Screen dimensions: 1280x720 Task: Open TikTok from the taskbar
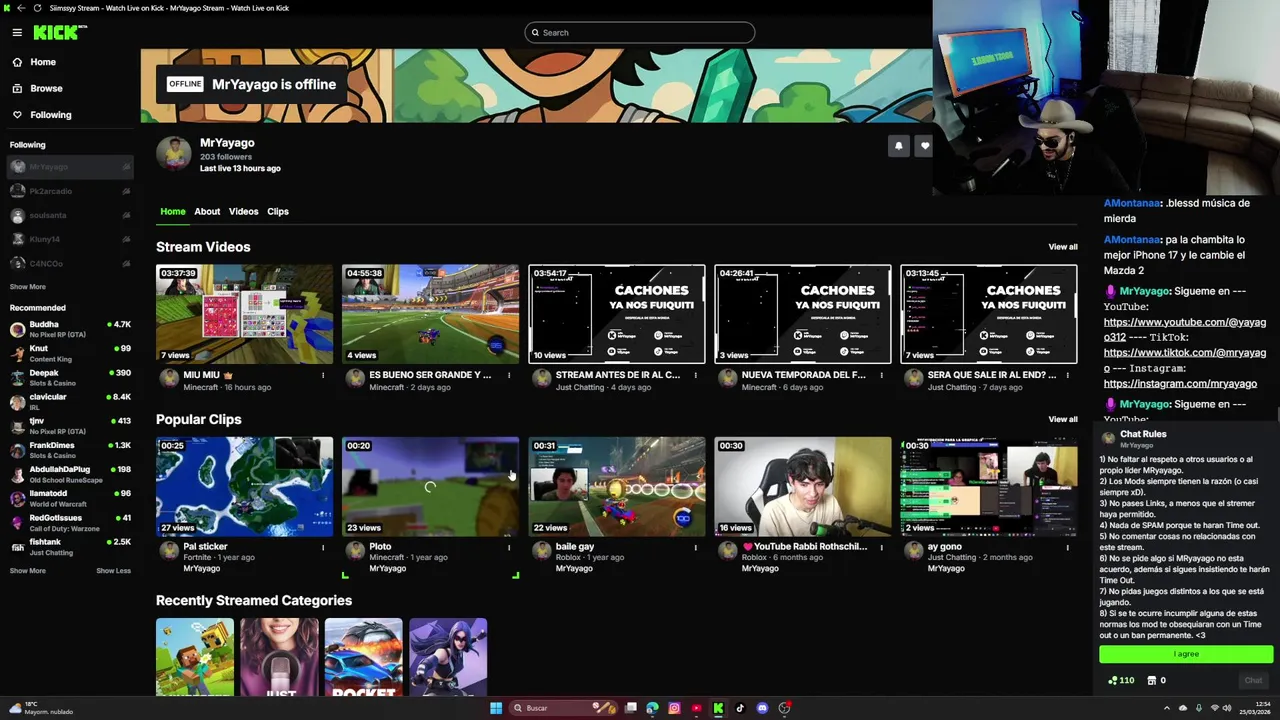tap(740, 708)
